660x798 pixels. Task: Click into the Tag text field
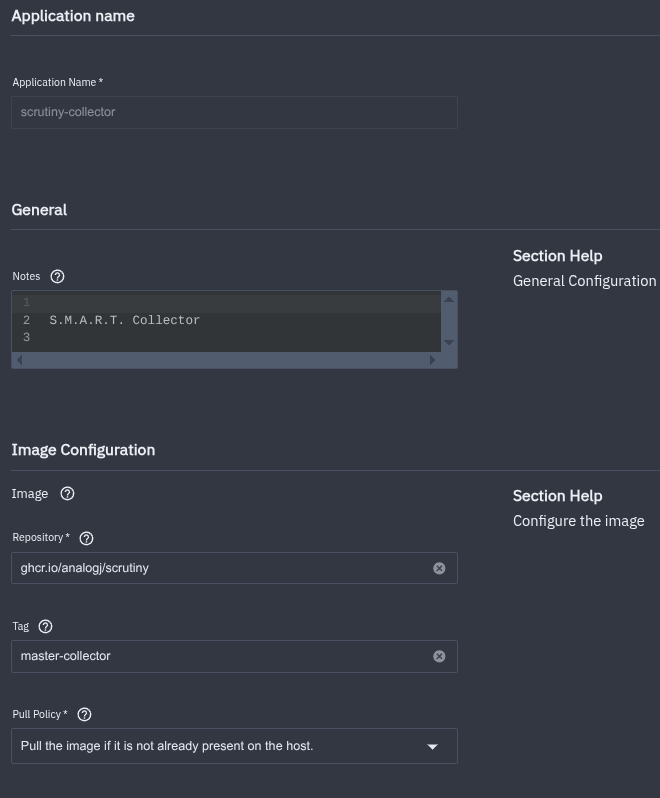pyautogui.click(x=220, y=656)
